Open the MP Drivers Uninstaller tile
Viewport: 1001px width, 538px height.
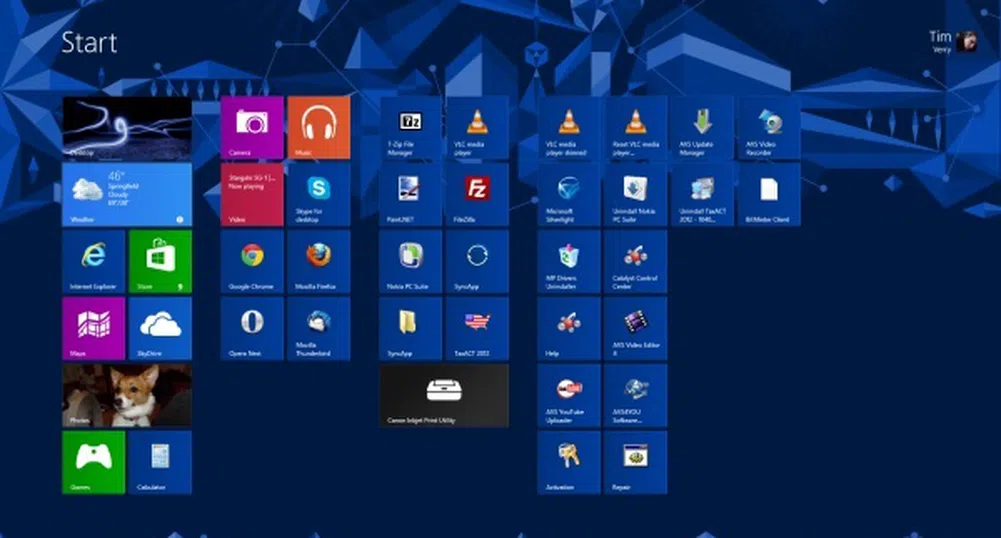tap(569, 262)
